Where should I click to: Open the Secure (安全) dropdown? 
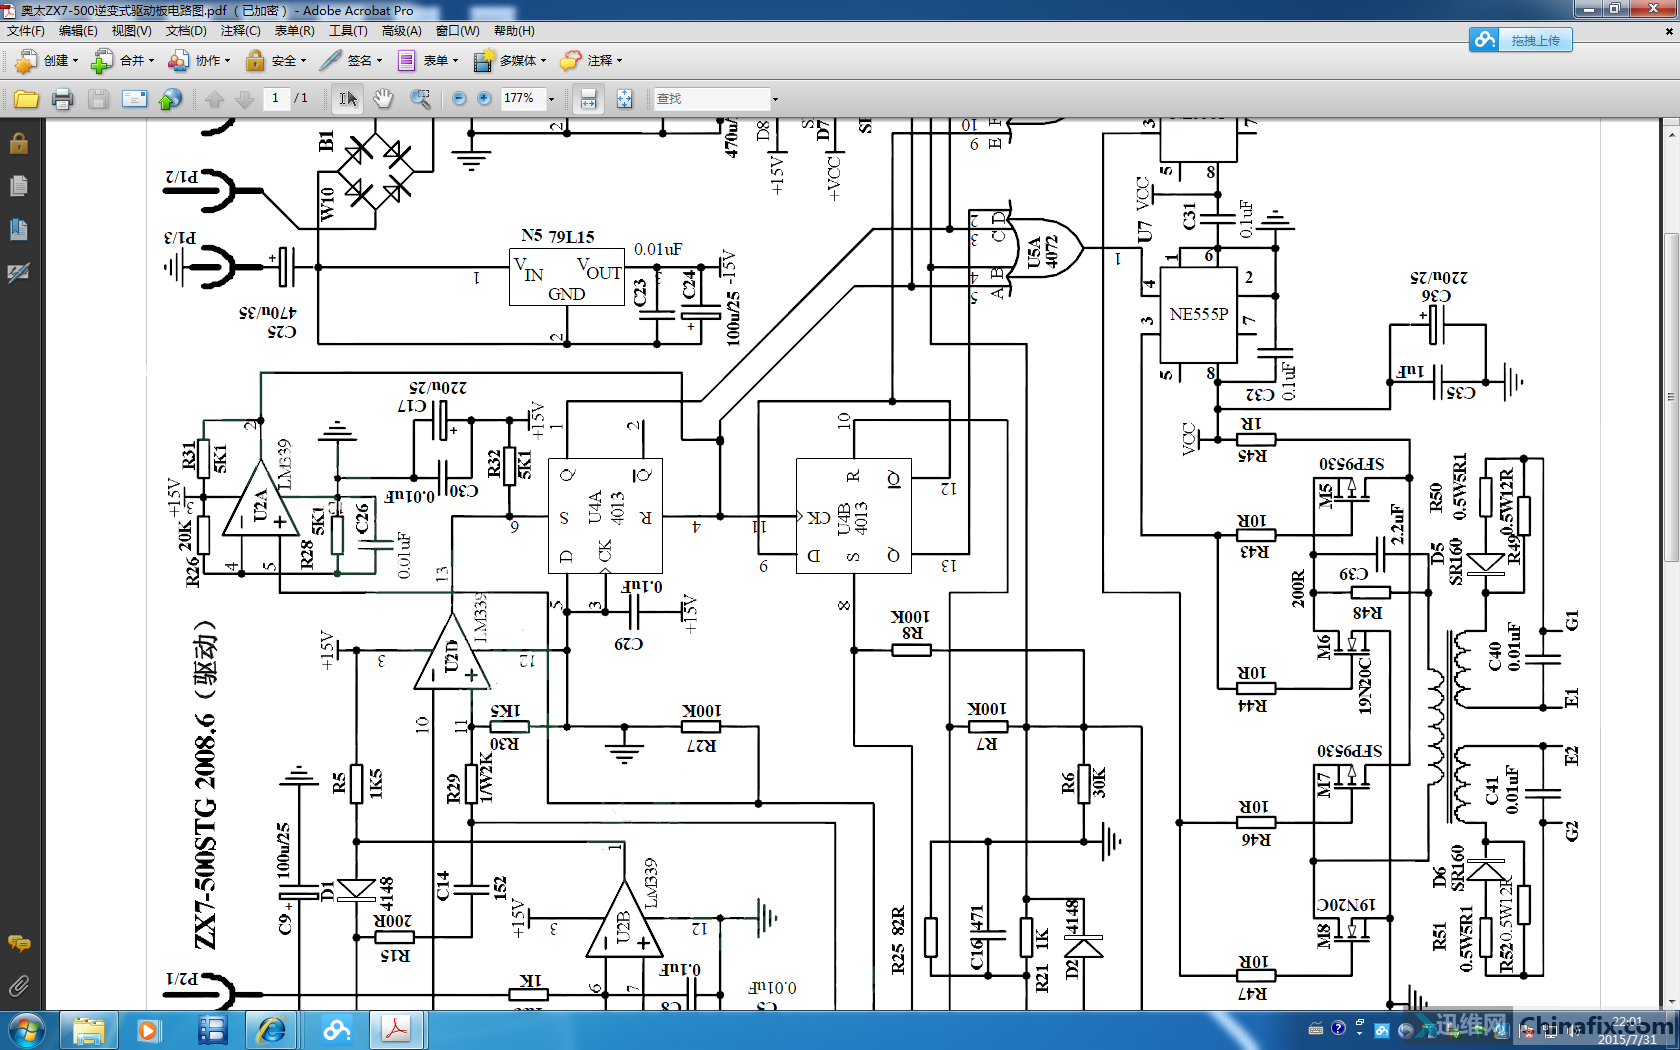(x=275, y=61)
